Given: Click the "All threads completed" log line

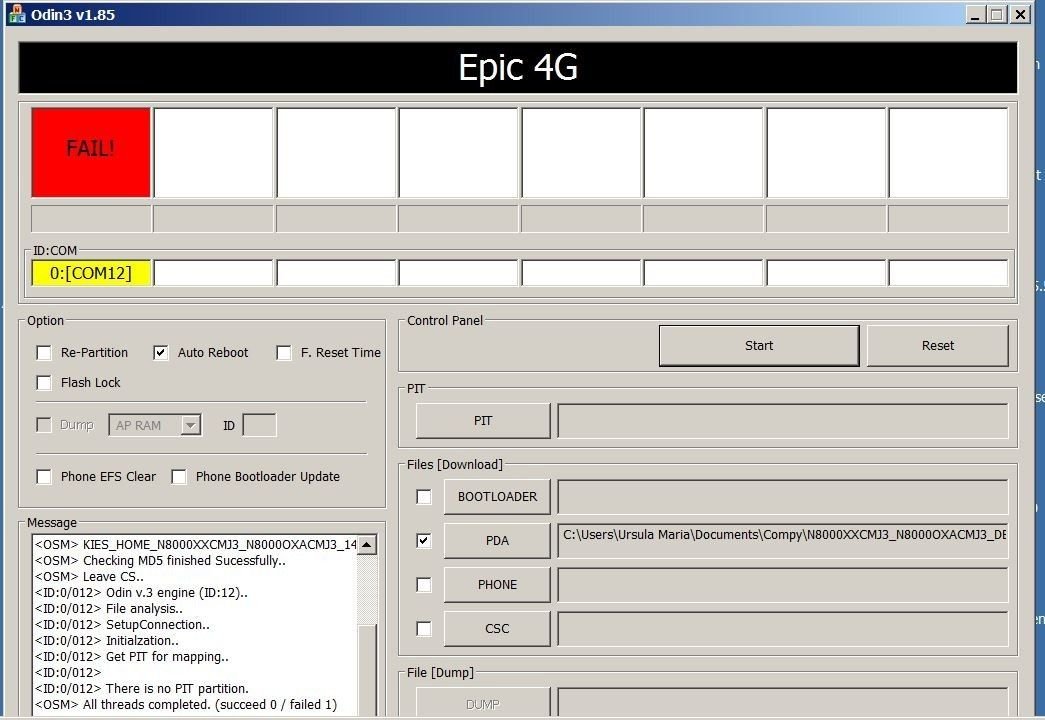Looking at the screenshot, I should [x=186, y=705].
